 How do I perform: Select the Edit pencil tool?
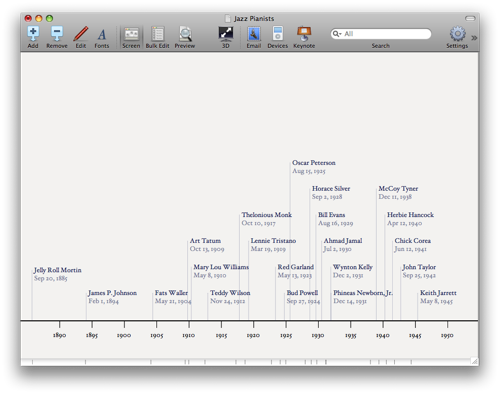(x=81, y=33)
